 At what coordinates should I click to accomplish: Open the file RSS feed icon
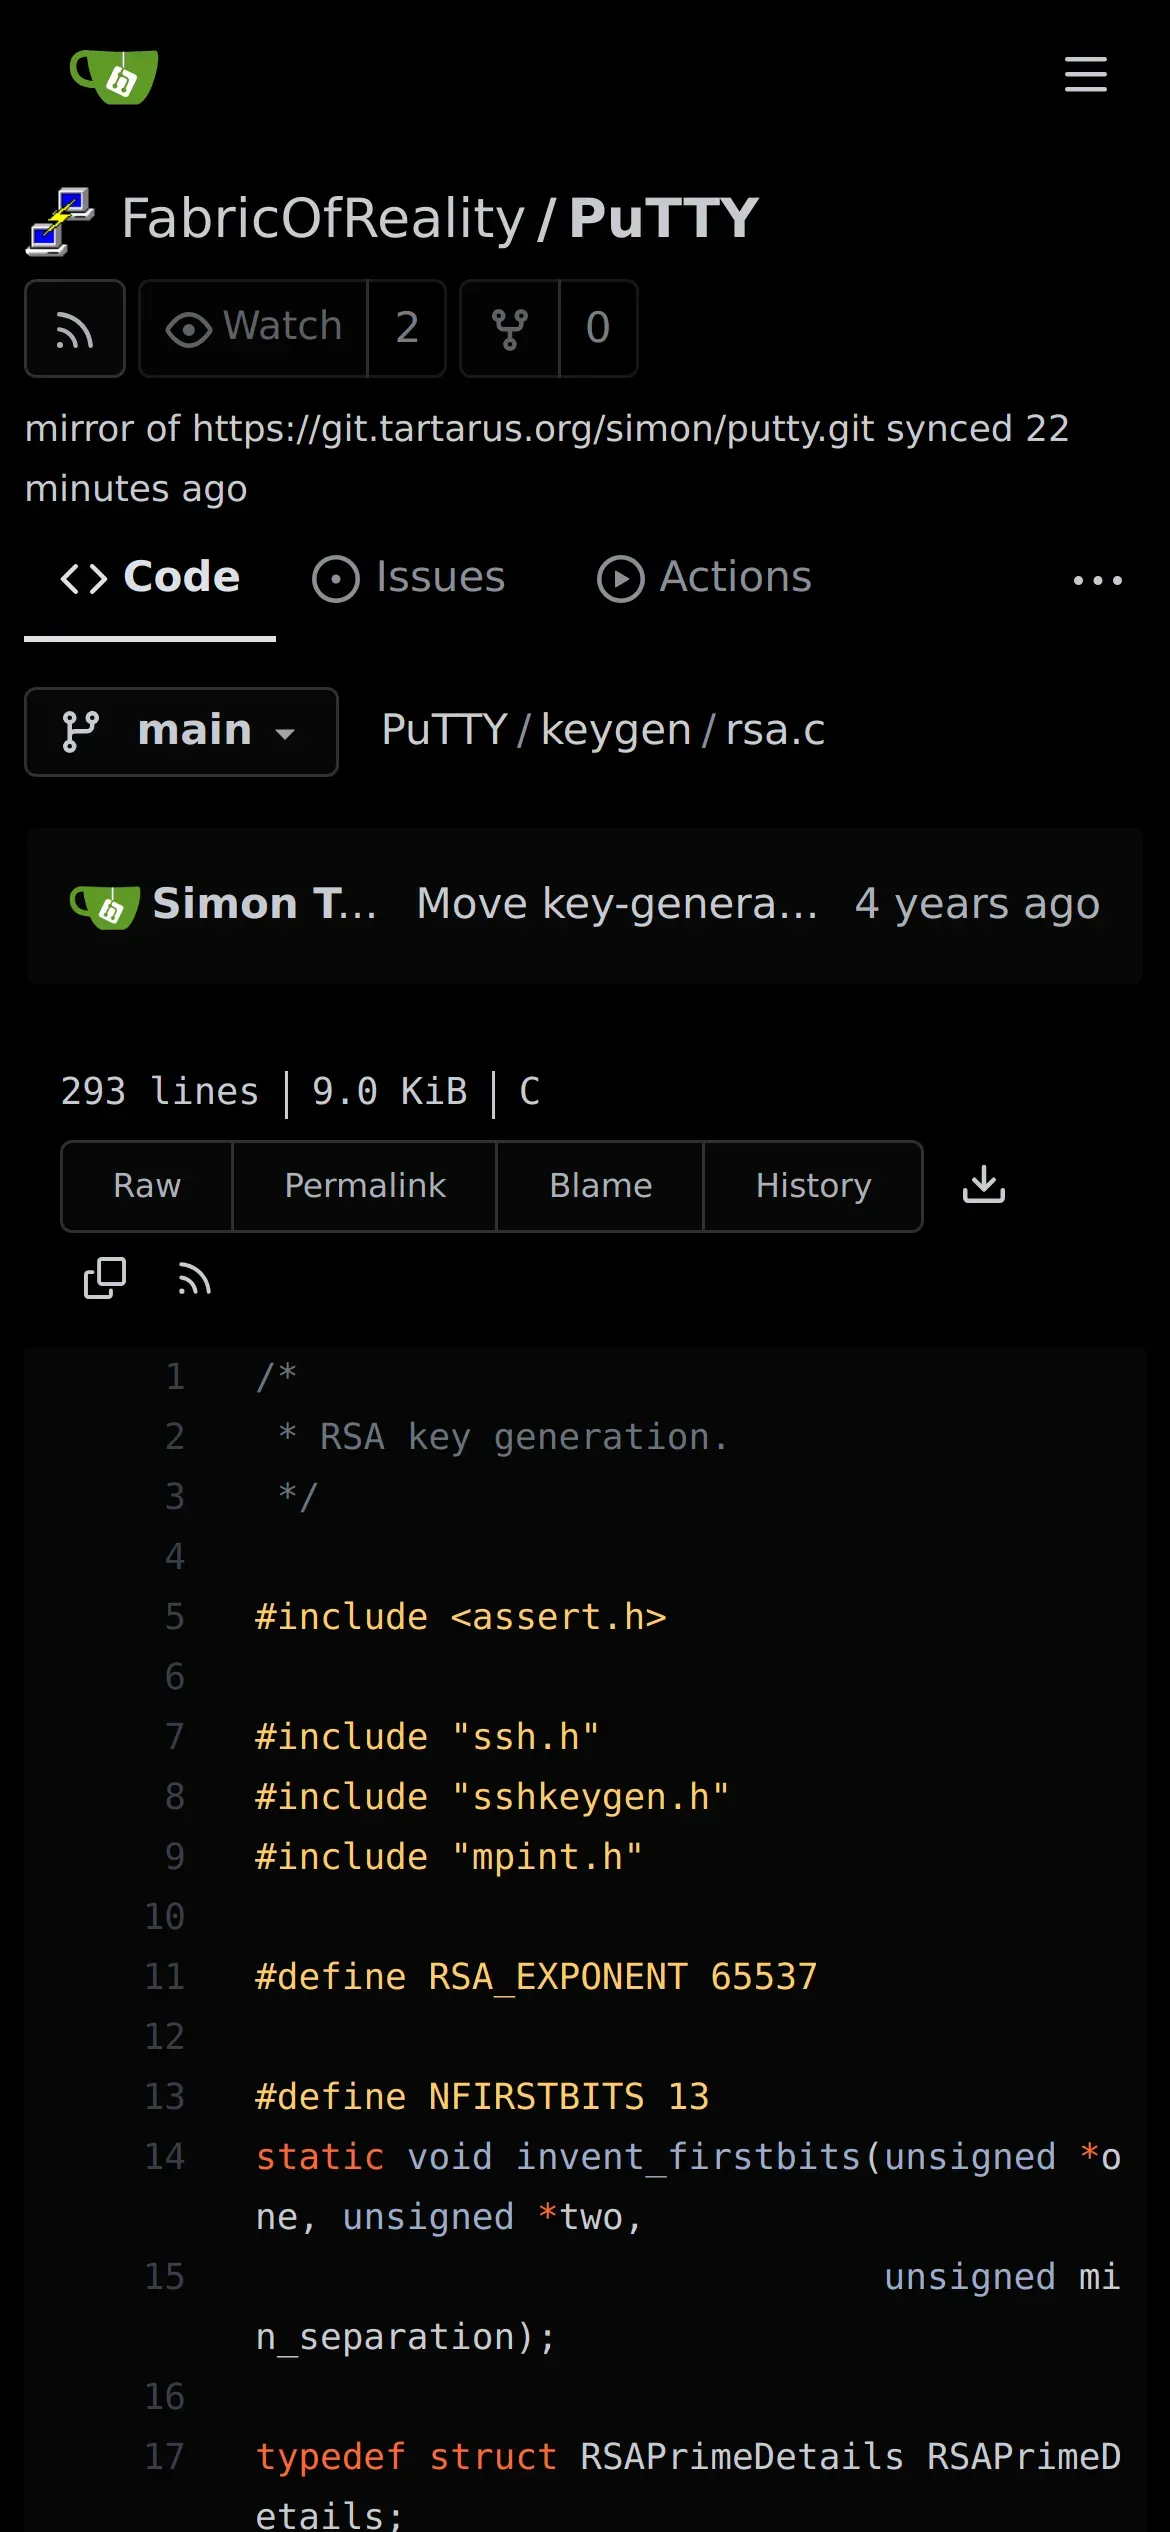(x=194, y=1278)
